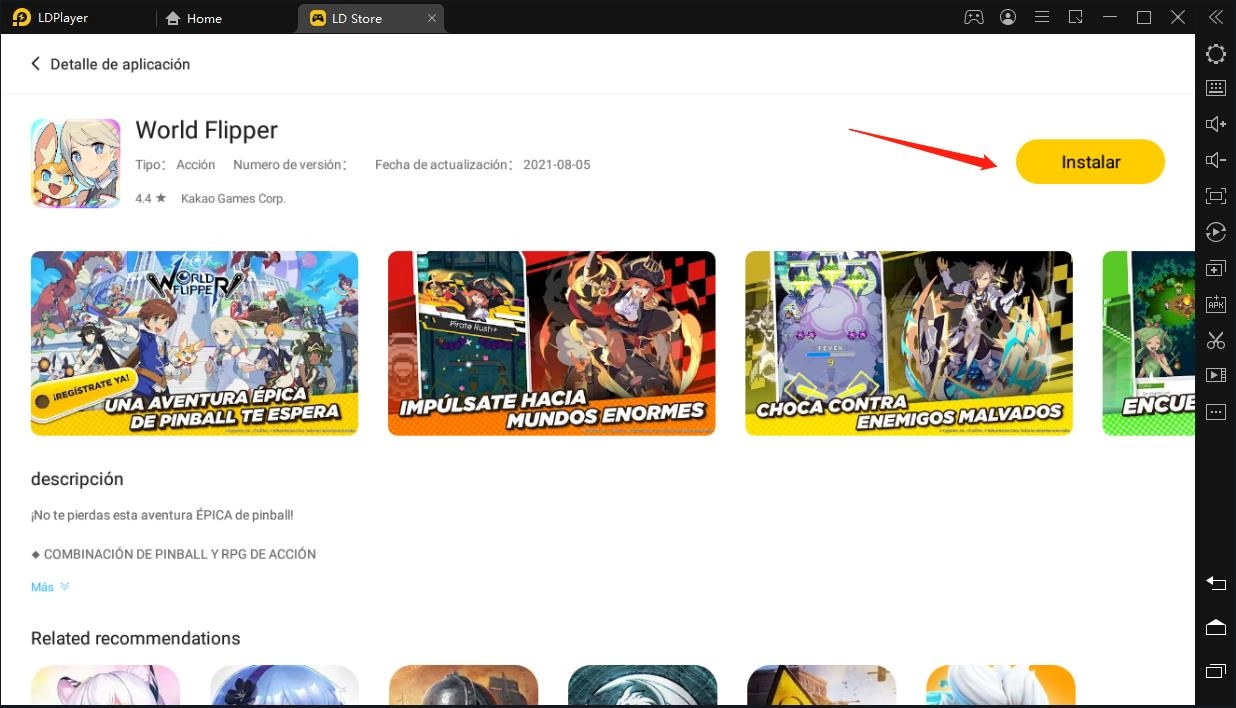
Task: Click the pop-out window icon in title bar
Action: click(1075, 18)
